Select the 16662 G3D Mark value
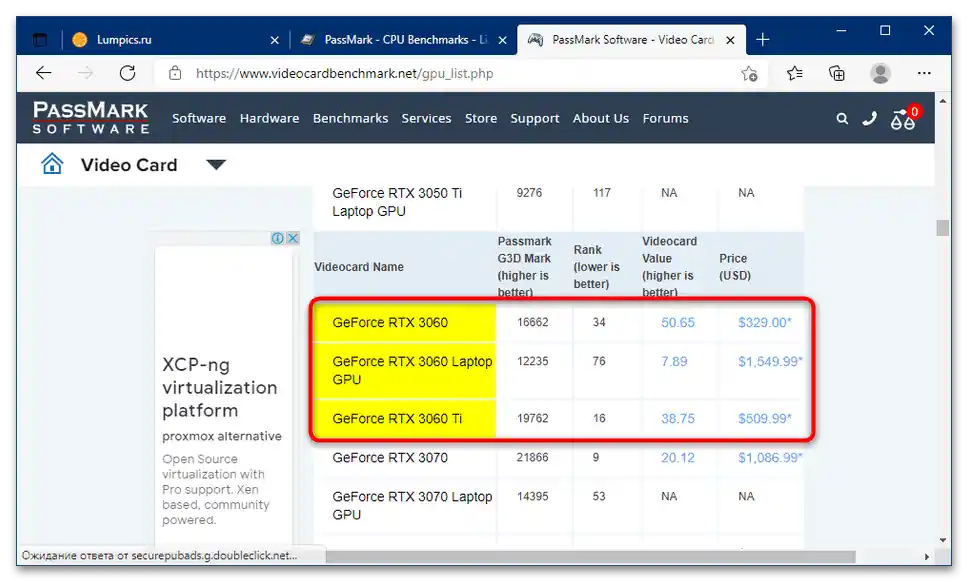968x582 pixels. (533, 322)
